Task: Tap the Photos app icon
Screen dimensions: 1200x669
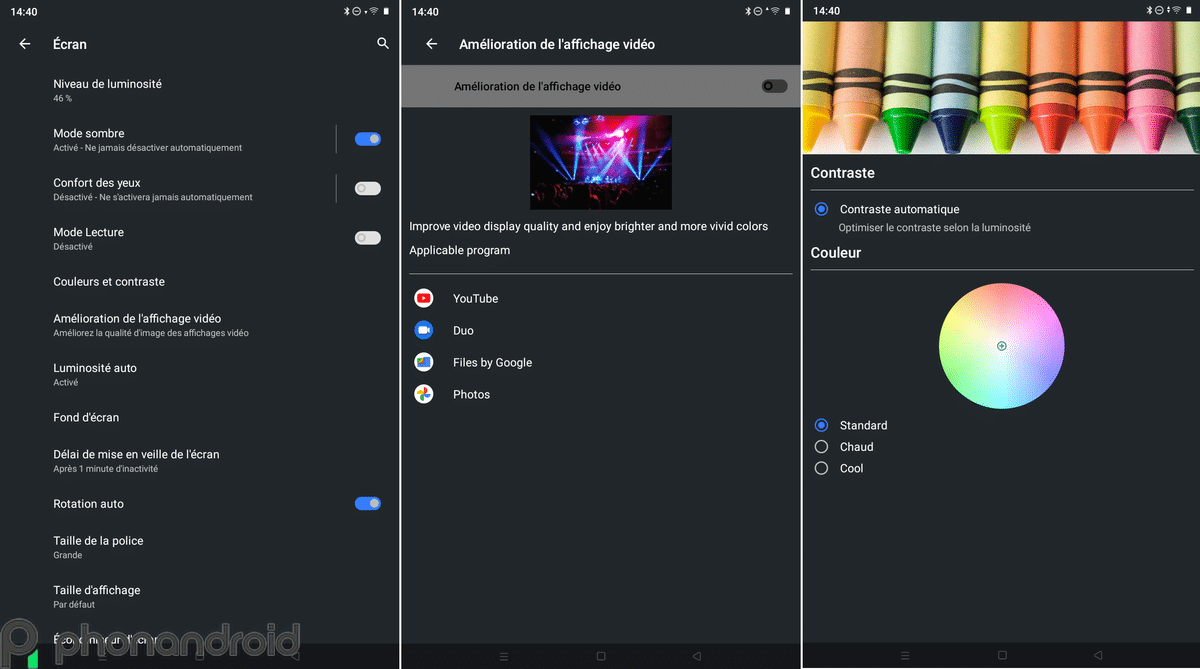Action: point(424,394)
